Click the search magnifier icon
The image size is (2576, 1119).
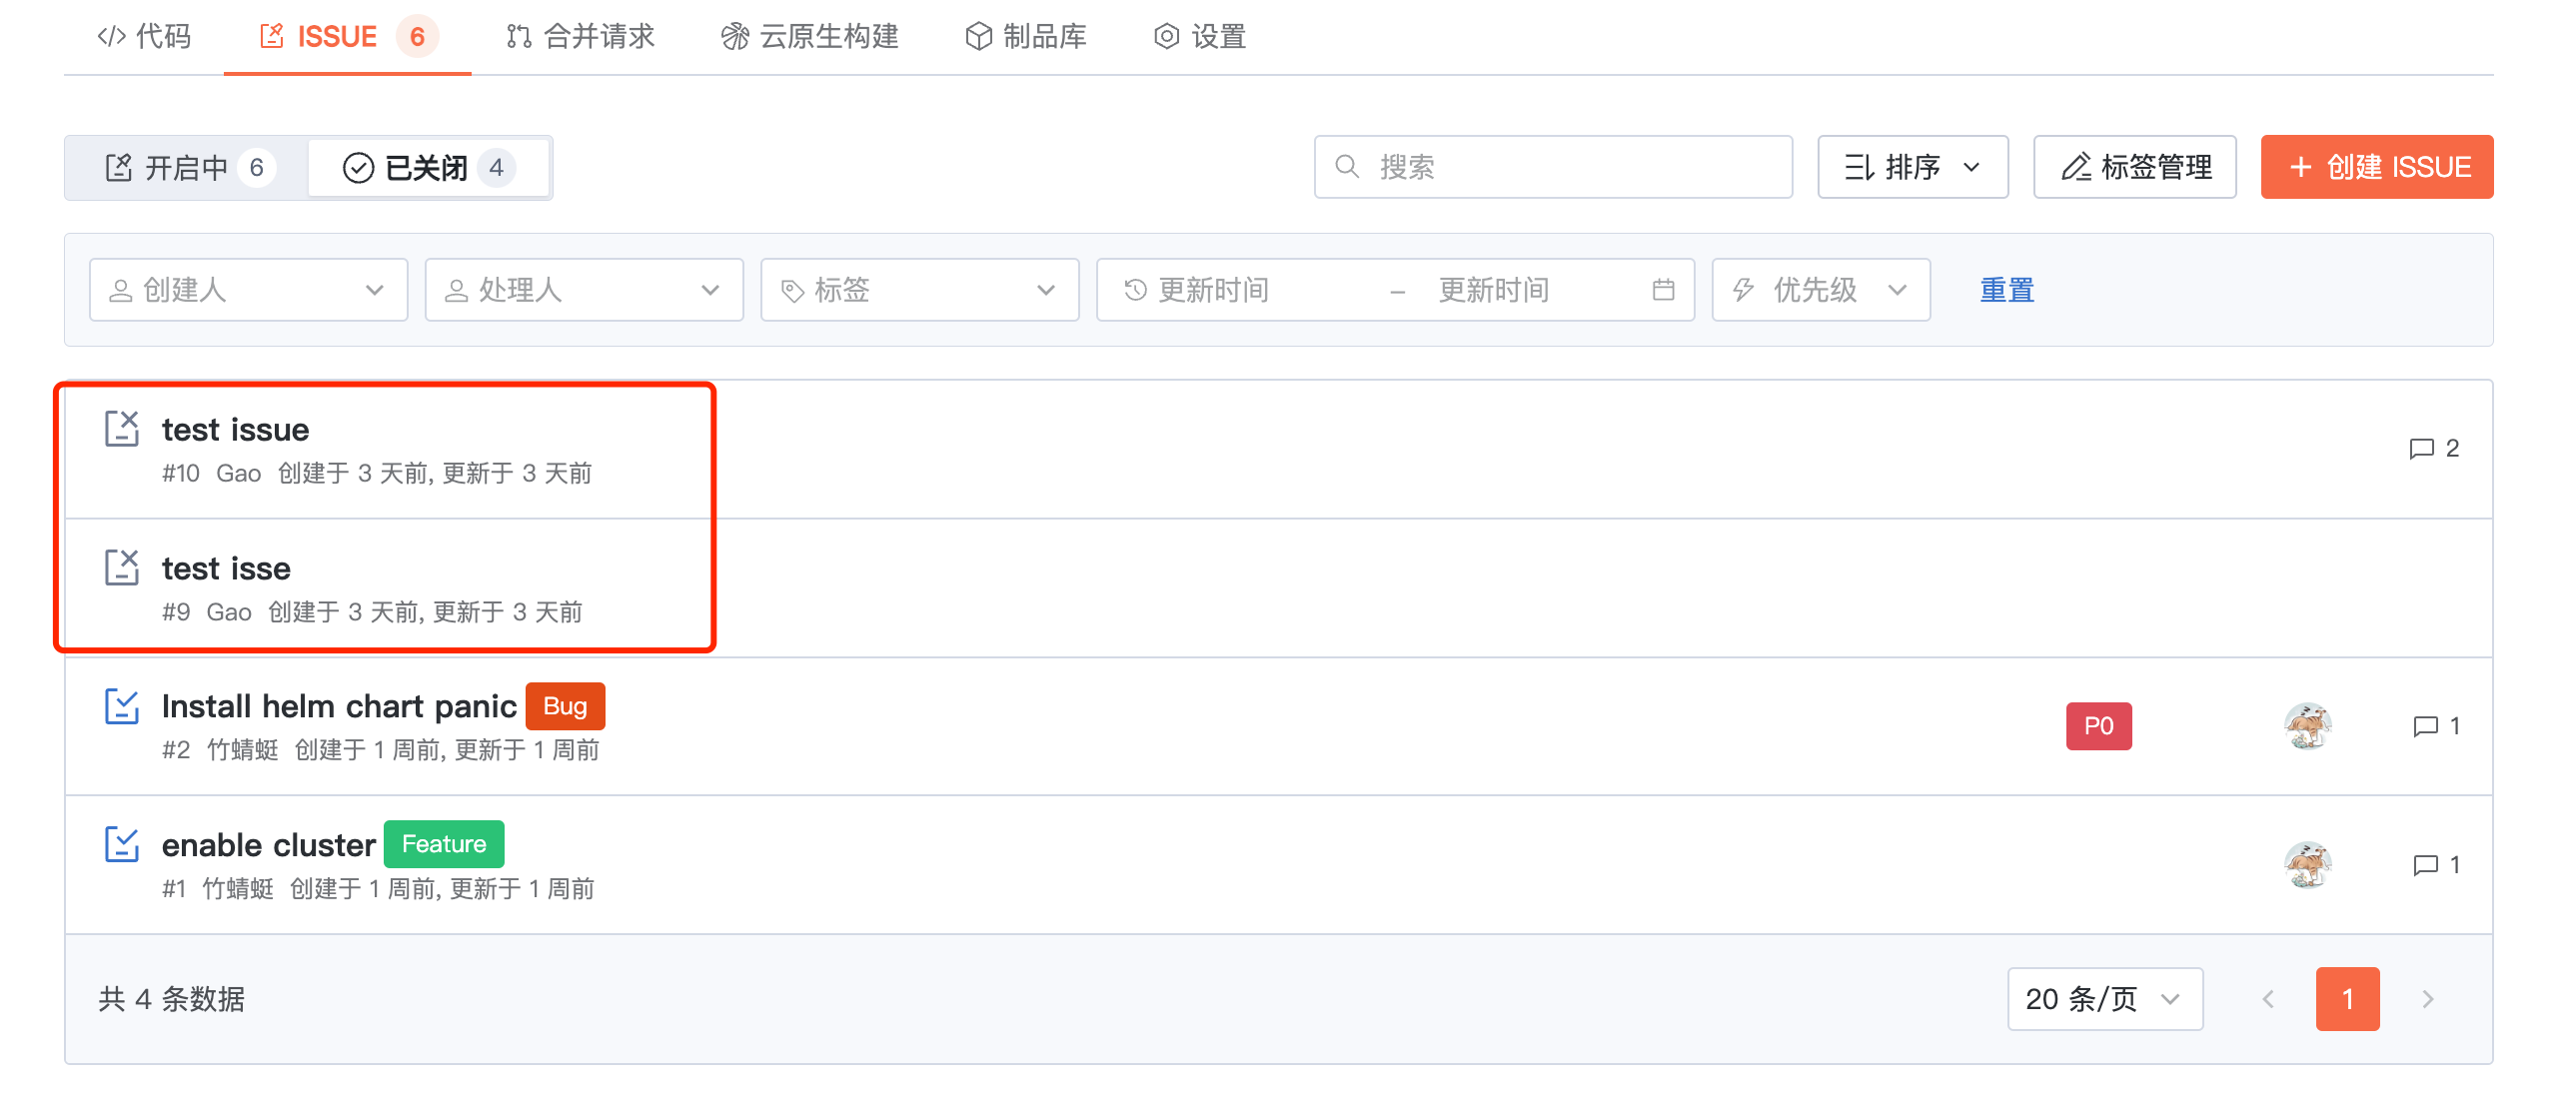coord(1347,166)
